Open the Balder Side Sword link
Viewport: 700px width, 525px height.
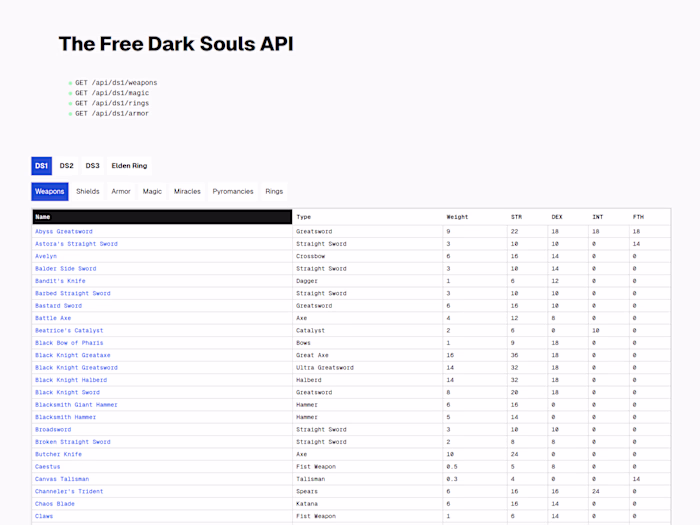click(x=66, y=269)
